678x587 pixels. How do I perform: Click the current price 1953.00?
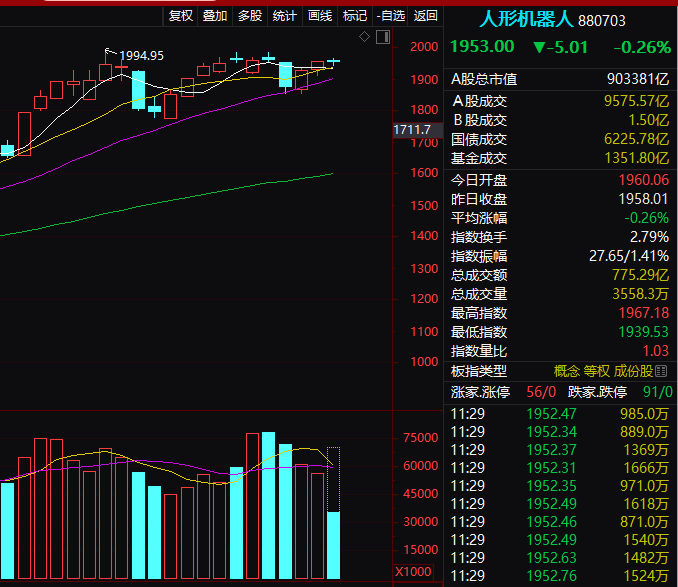[482, 47]
